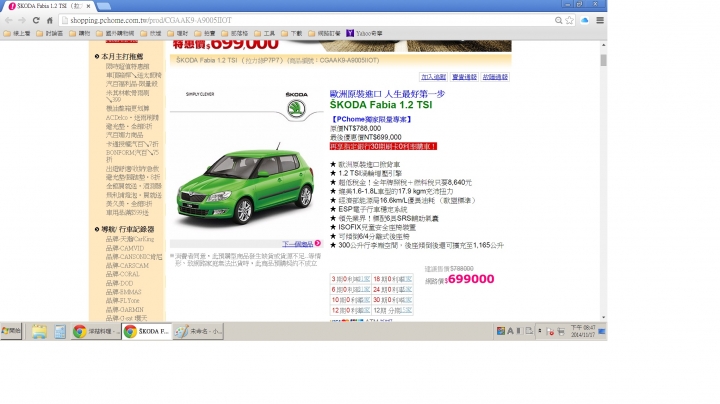Viewport: 720px width, 404px height.
Task: Open the 品牌-GARMIN sidebar link
Action: point(125,309)
